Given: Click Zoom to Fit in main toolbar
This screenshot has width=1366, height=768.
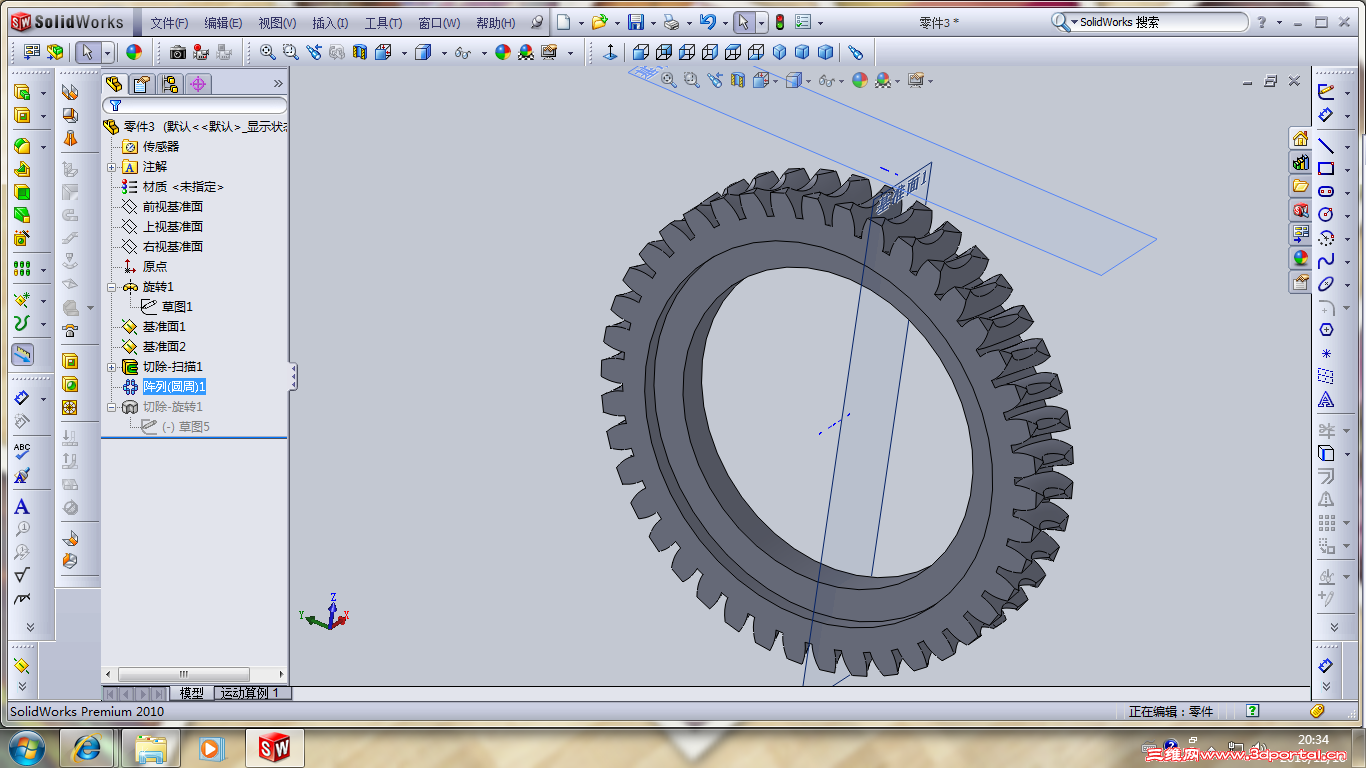Looking at the screenshot, I should tap(267, 52).
